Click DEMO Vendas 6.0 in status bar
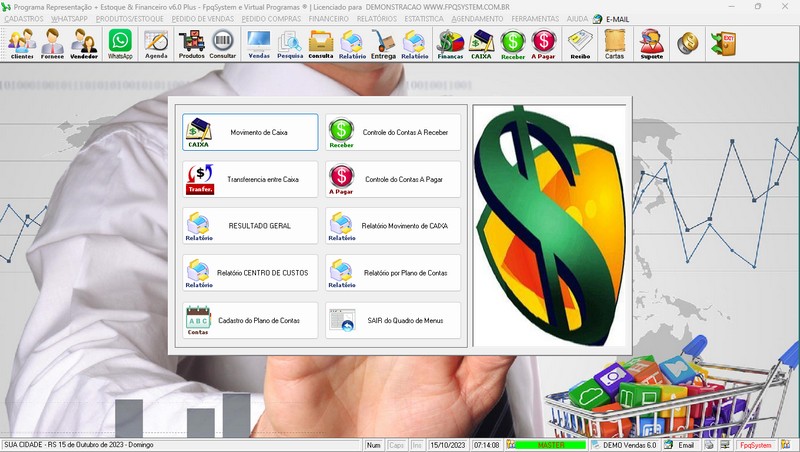Viewport: 800px width, 452px height. click(x=624, y=445)
